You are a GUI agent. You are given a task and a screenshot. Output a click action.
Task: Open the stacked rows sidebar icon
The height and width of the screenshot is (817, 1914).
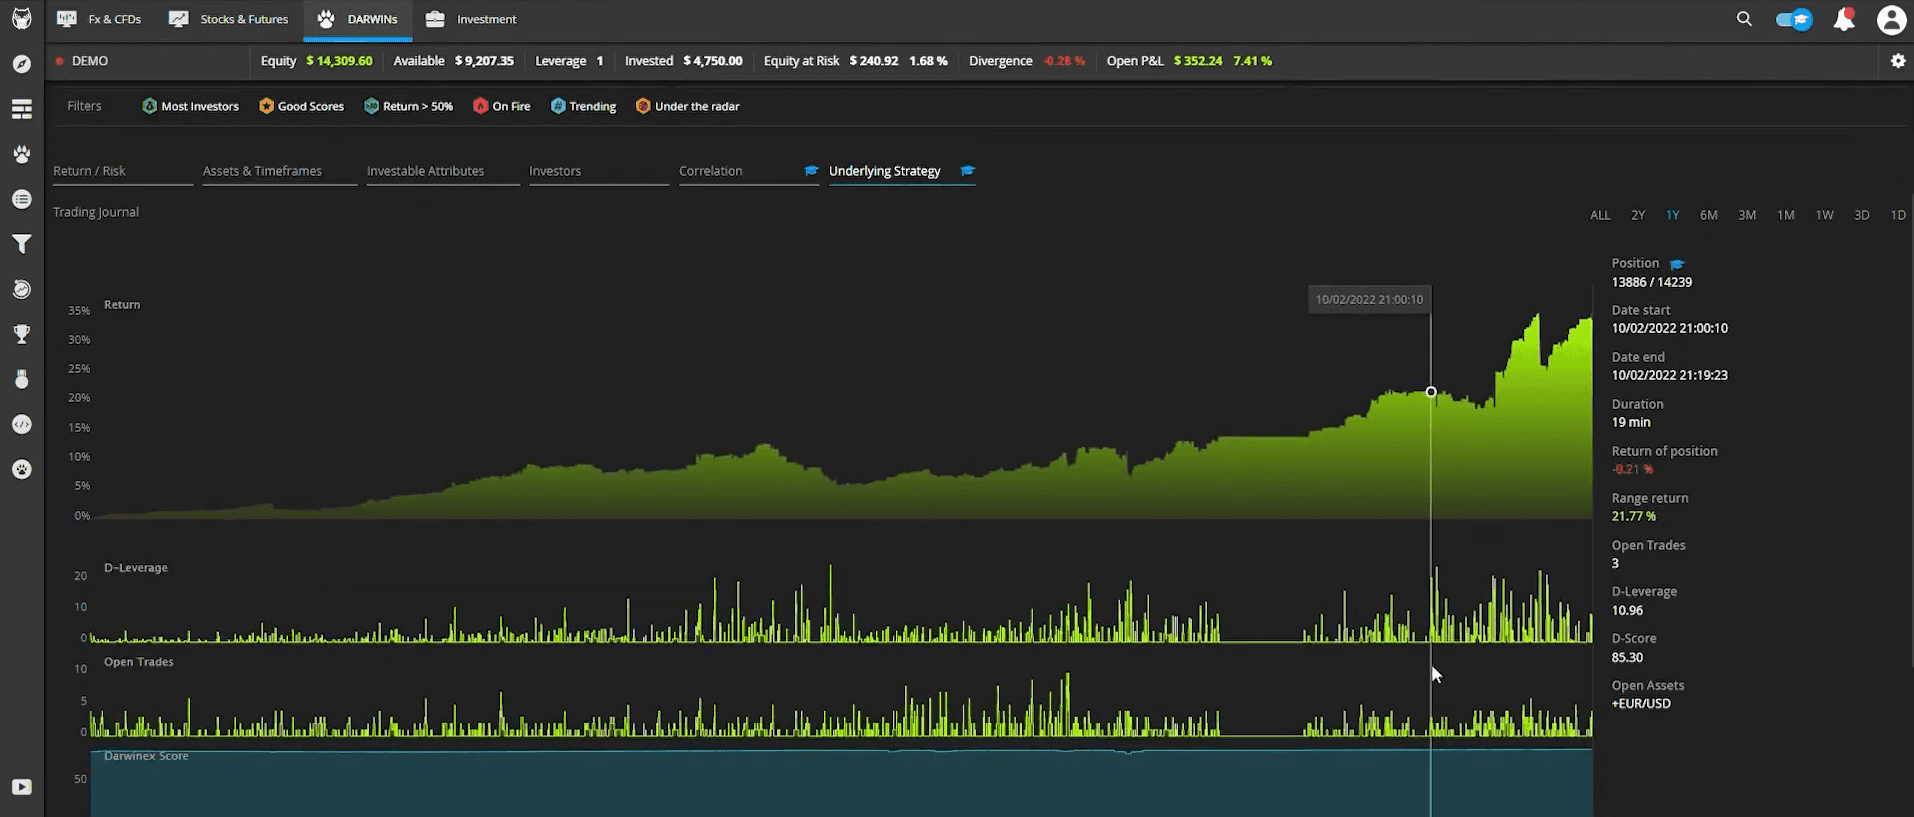[22, 109]
